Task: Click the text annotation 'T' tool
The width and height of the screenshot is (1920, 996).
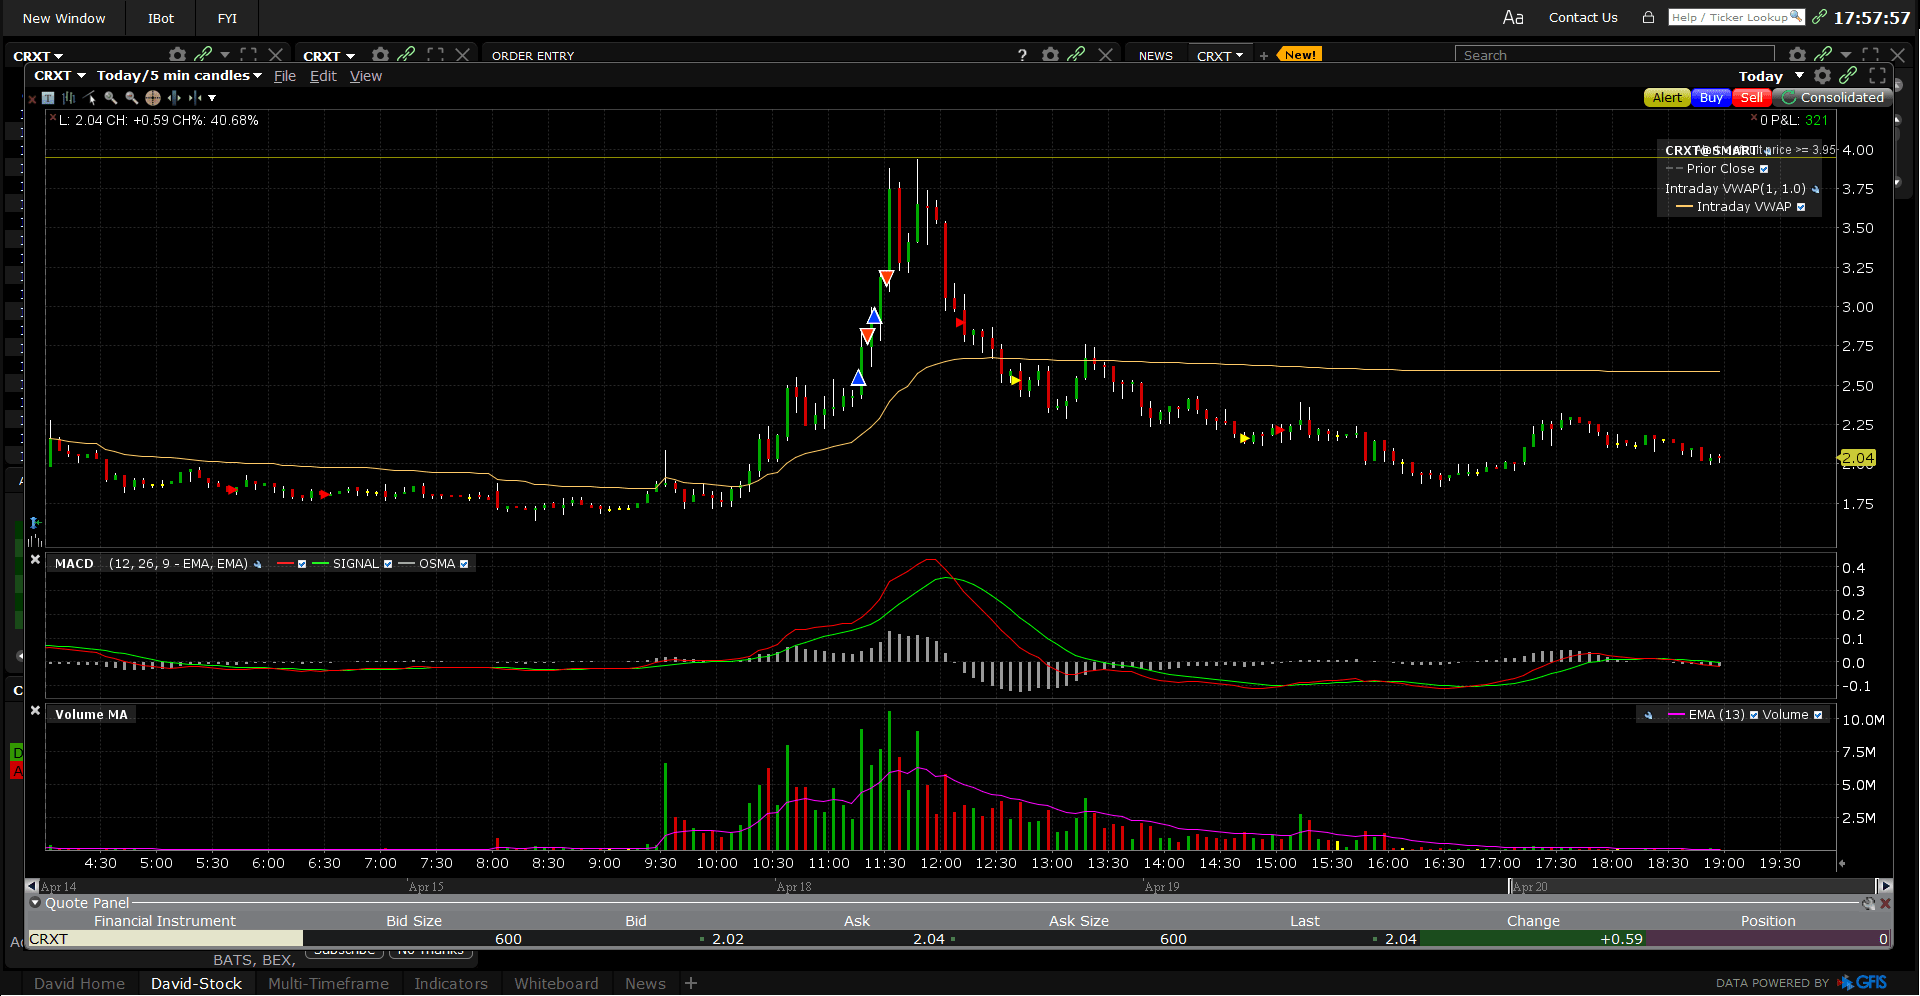Action: pyautogui.click(x=48, y=98)
